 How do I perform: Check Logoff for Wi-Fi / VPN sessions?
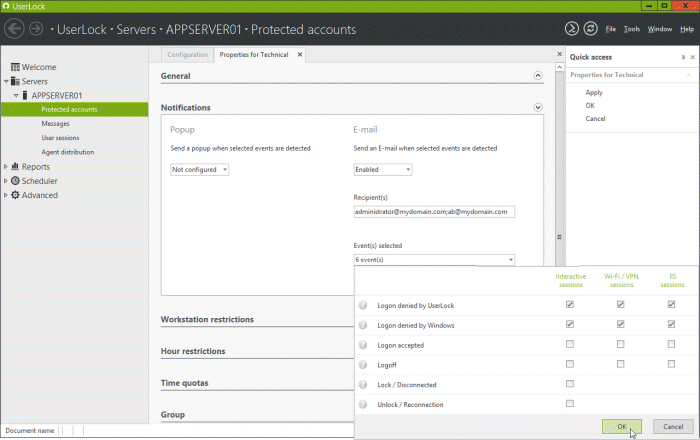click(621, 364)
